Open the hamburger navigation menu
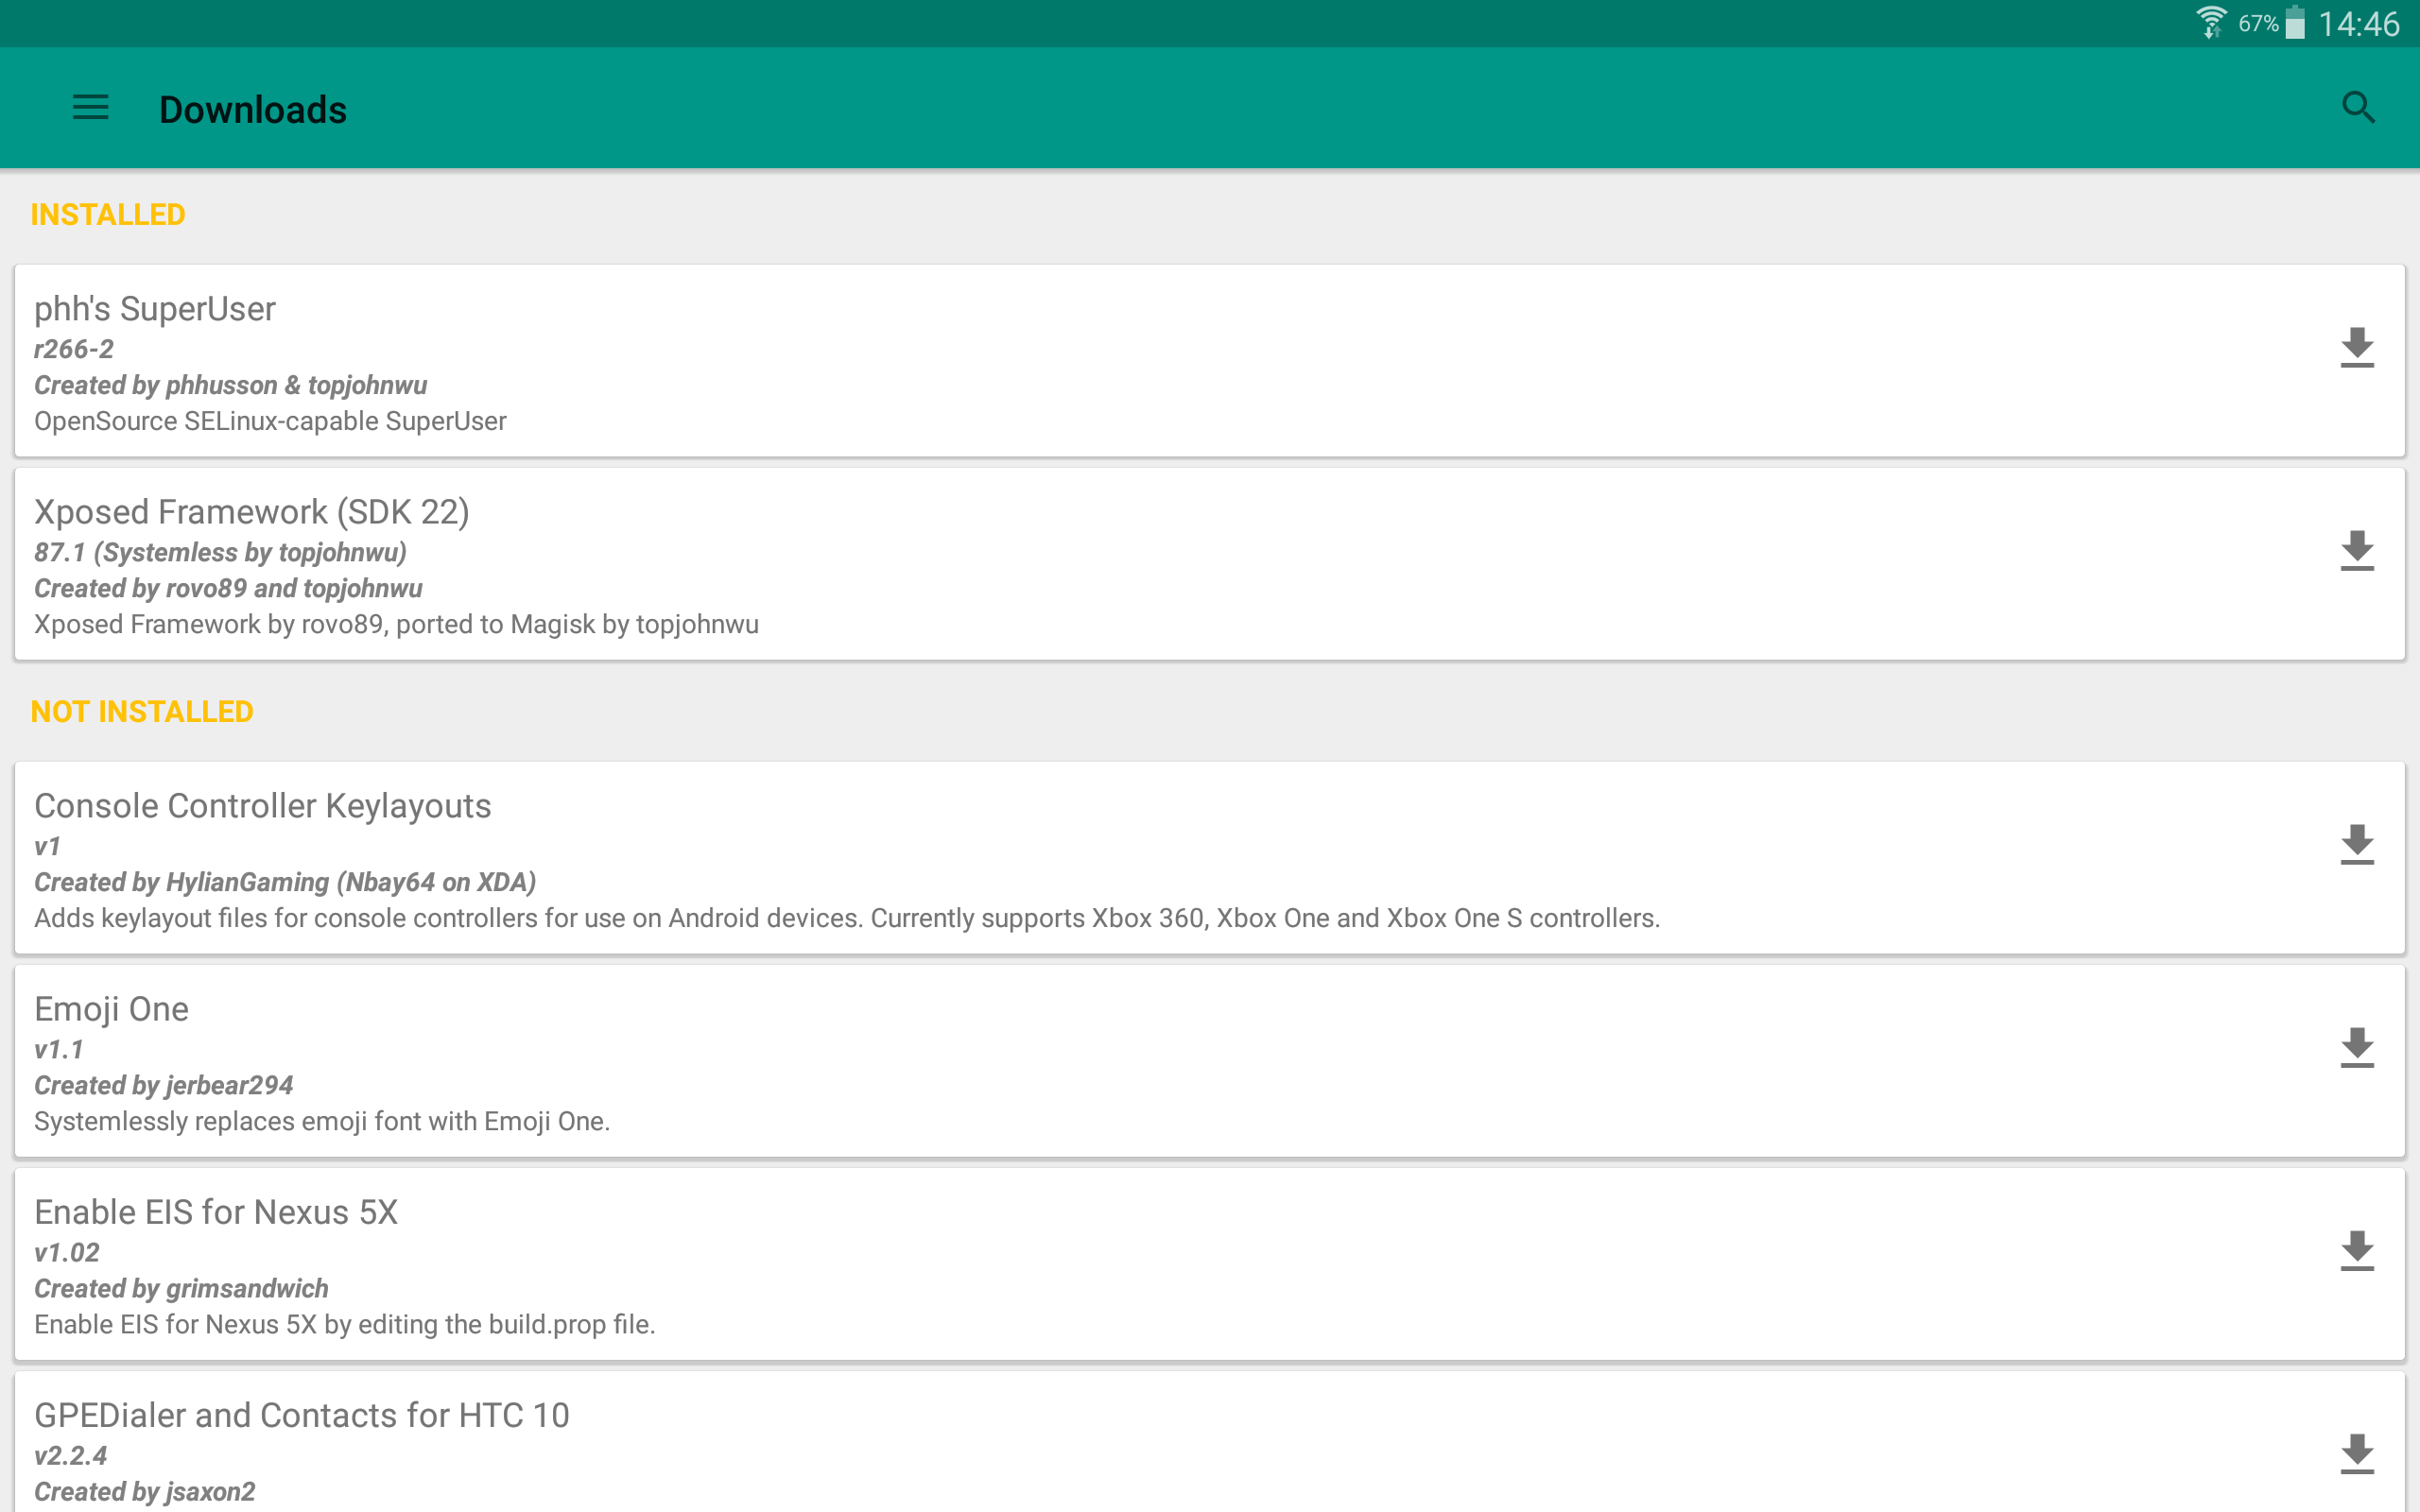Screen dimensions: 2420x1512 pos(90,108)
